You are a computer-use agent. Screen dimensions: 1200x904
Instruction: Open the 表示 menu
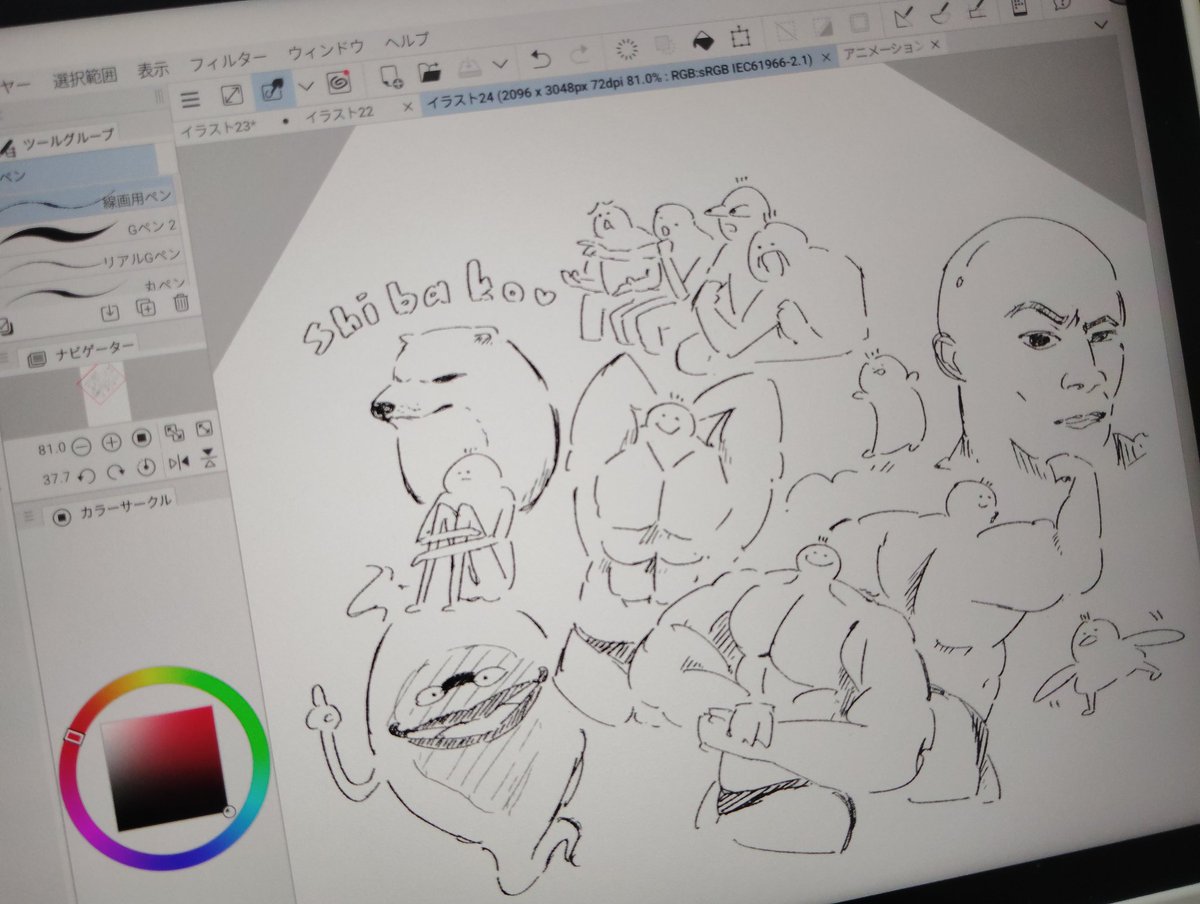pos(153,69)
